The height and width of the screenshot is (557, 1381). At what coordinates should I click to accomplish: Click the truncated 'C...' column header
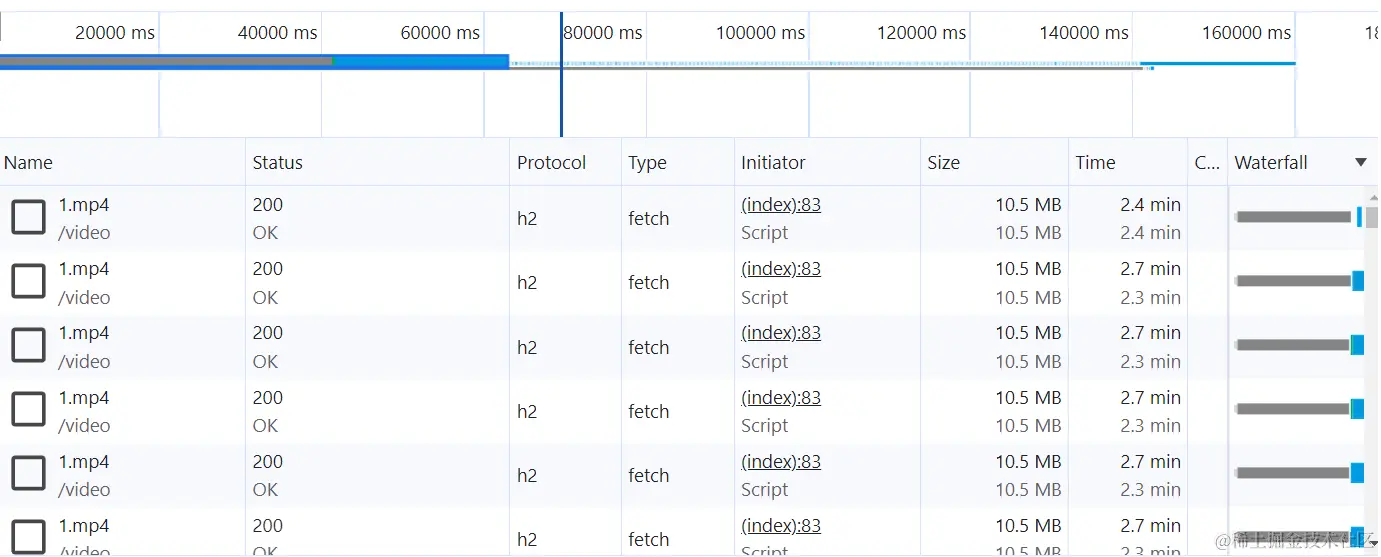pyautogui.click(x=1207, y=162)
